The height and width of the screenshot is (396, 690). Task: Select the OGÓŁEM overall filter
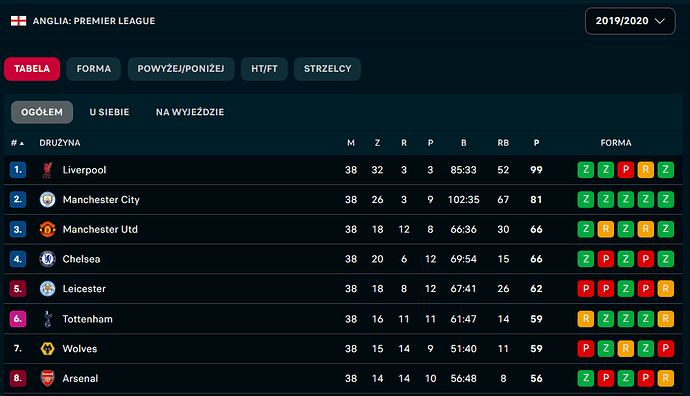tap(42, 112)
